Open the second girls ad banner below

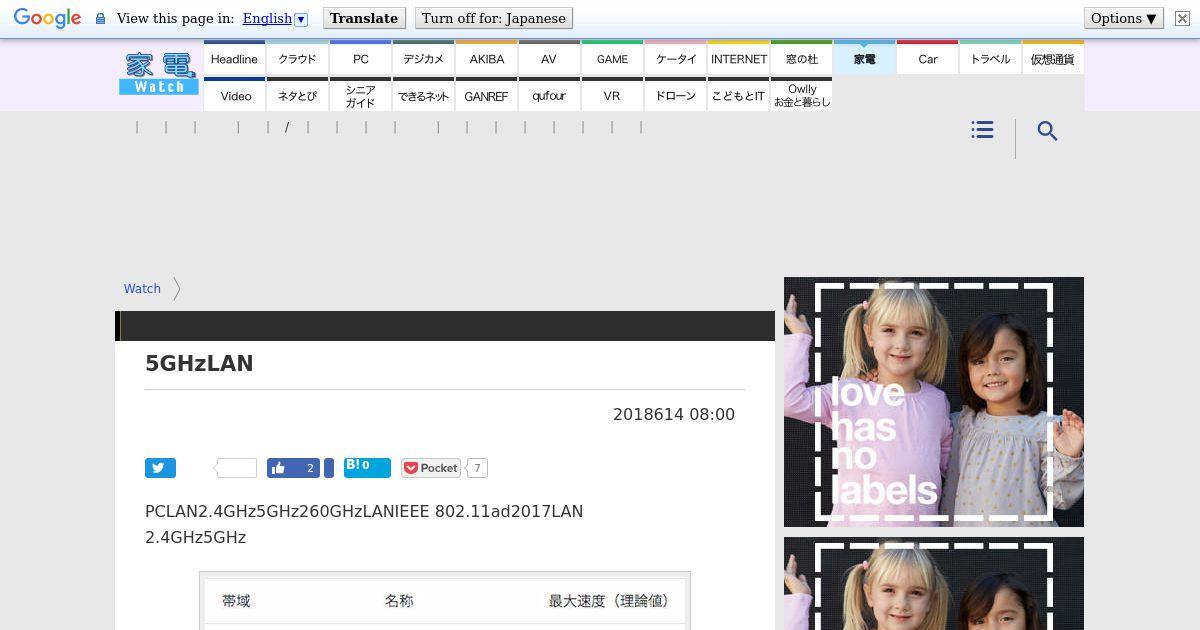pyautogui.click(x=934, y=584)
